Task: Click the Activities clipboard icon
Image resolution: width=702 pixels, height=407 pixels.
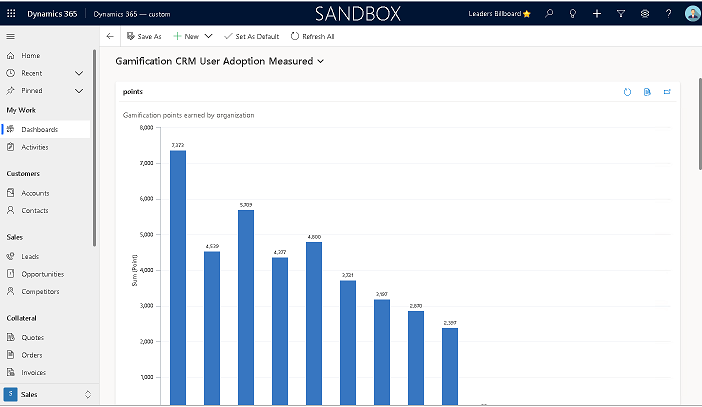Action: coord(11,147)
